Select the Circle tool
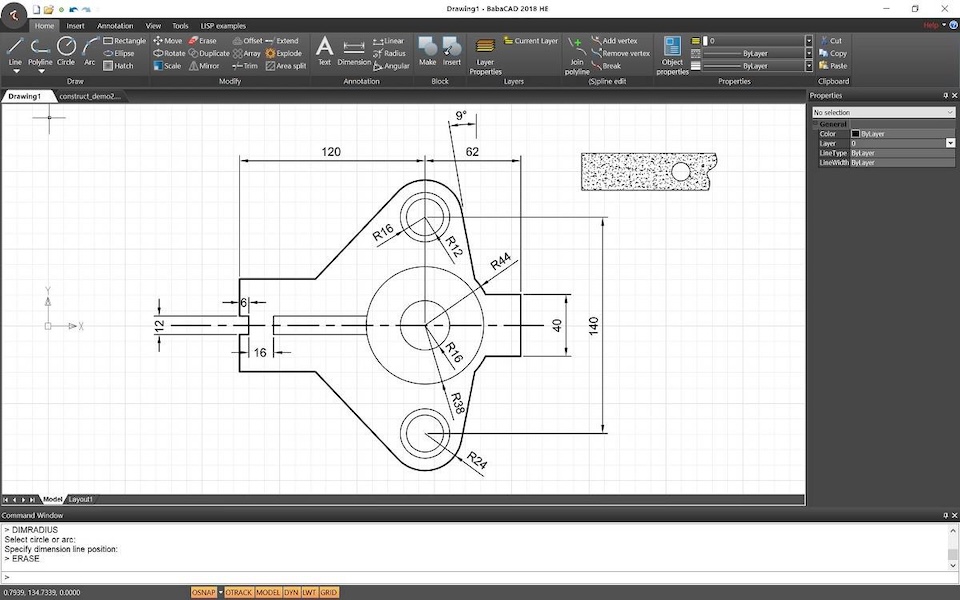Viewport: 960px width, 600px height. point(65,47)
